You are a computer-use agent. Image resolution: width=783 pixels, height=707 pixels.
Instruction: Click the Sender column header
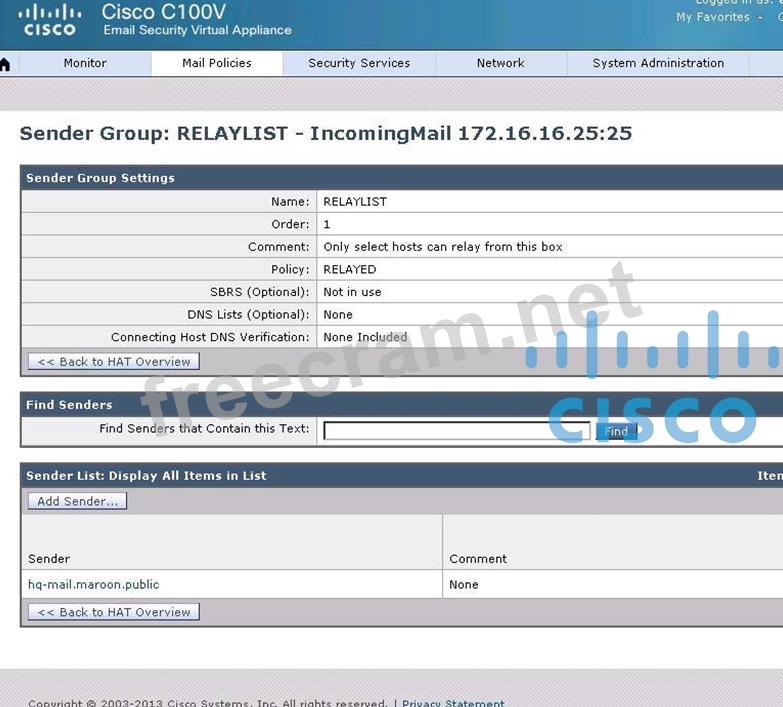click(49, 559)
